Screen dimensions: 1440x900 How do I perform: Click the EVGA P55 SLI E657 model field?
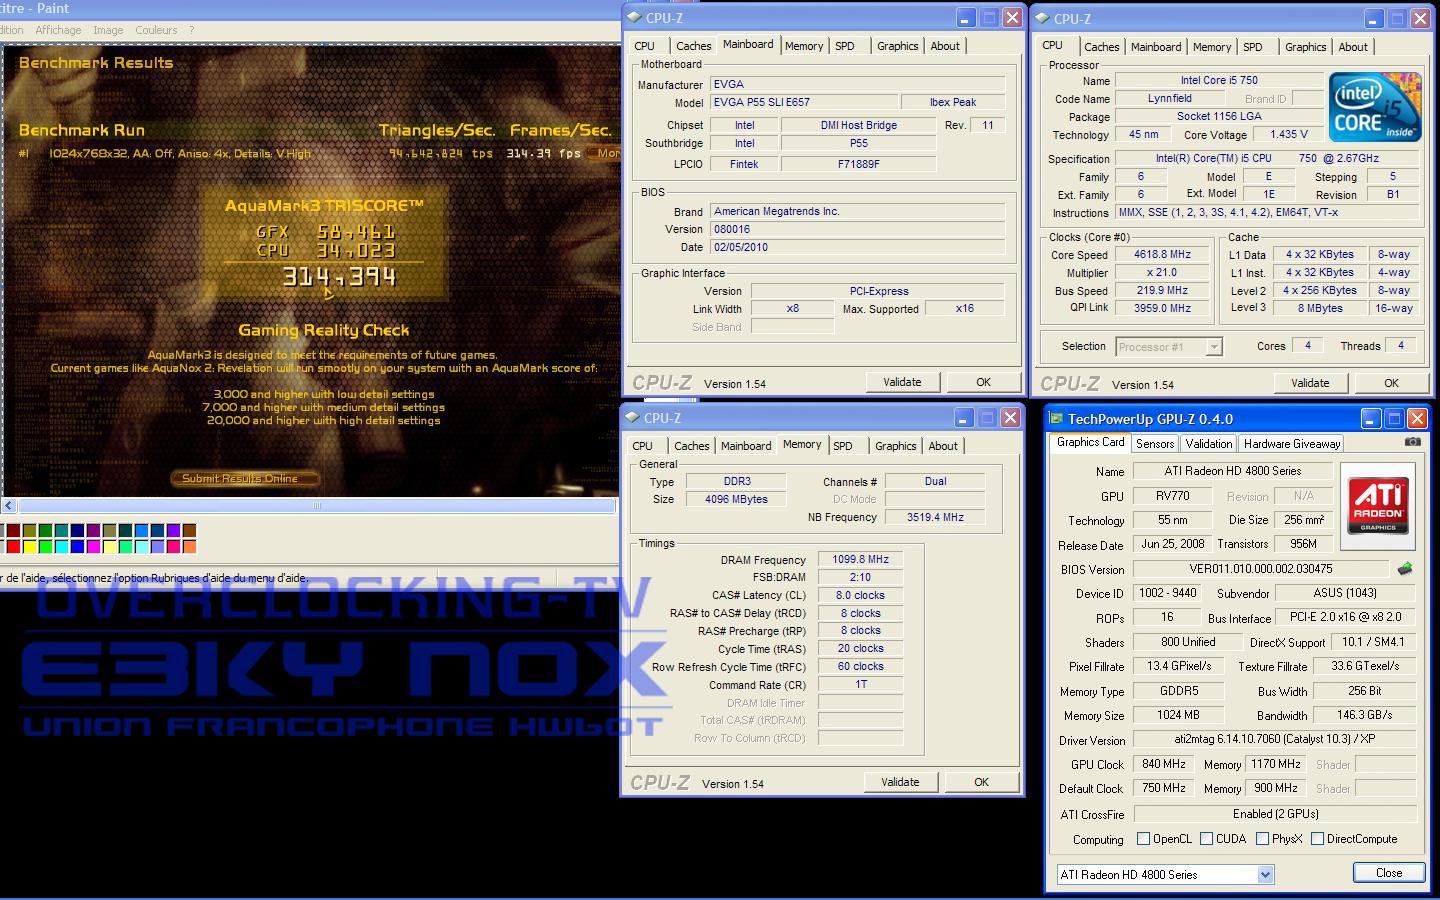pyautogui.click(x=803, y=102)
